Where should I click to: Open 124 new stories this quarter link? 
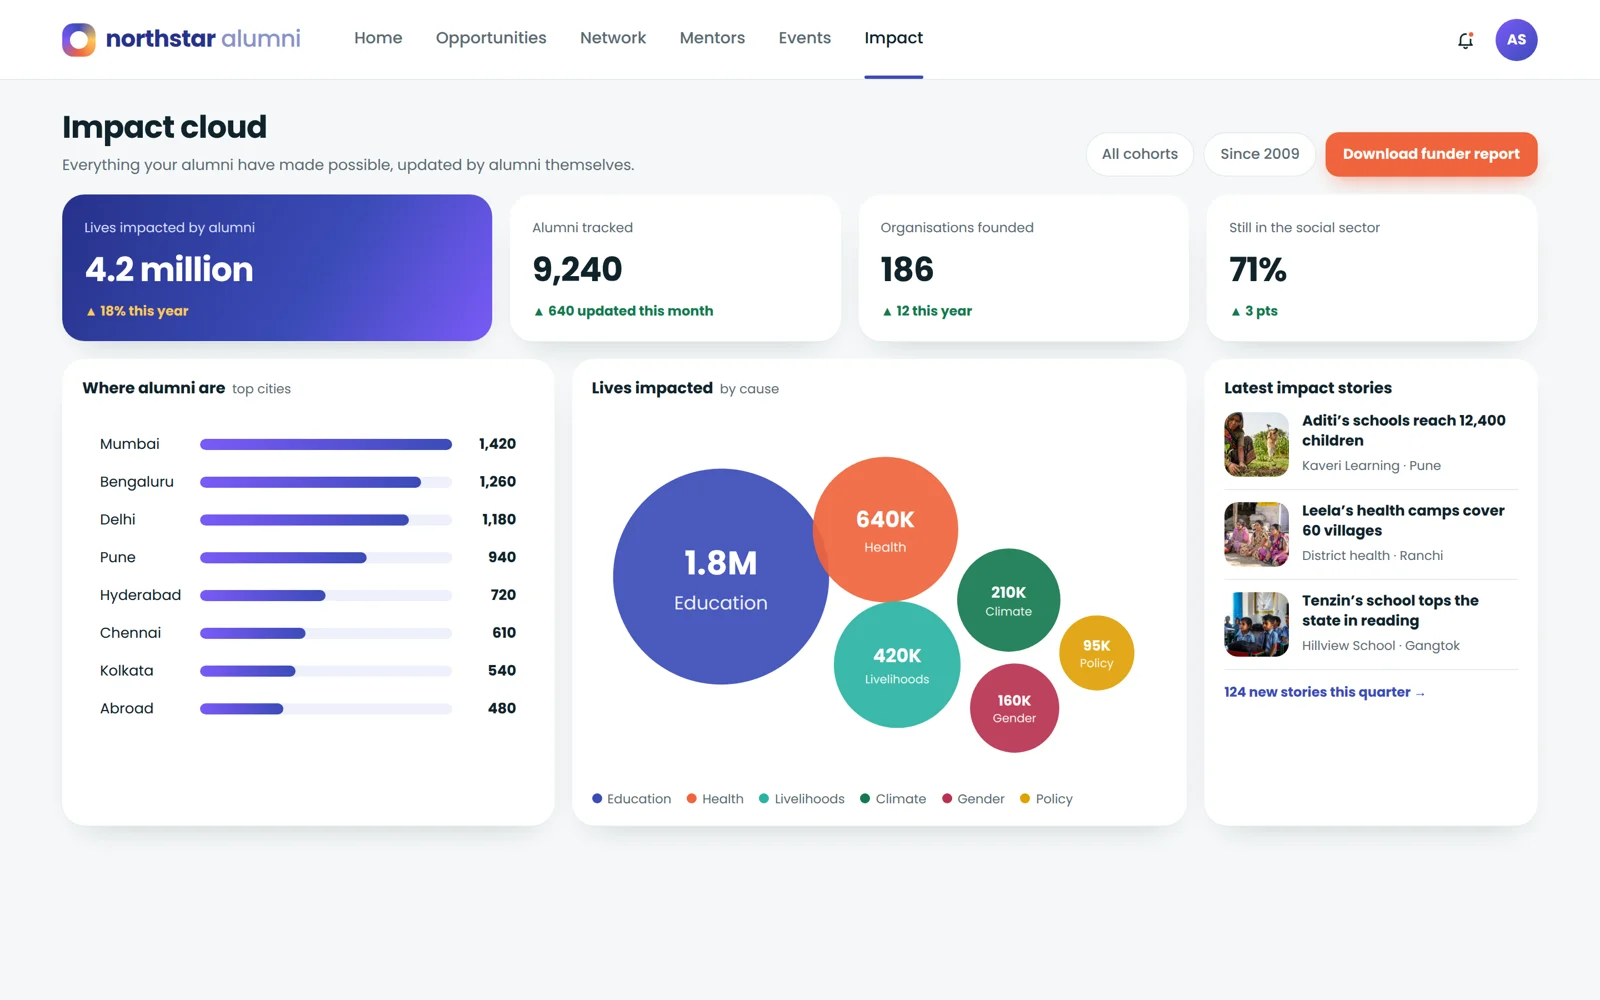tap(1324, 692)
